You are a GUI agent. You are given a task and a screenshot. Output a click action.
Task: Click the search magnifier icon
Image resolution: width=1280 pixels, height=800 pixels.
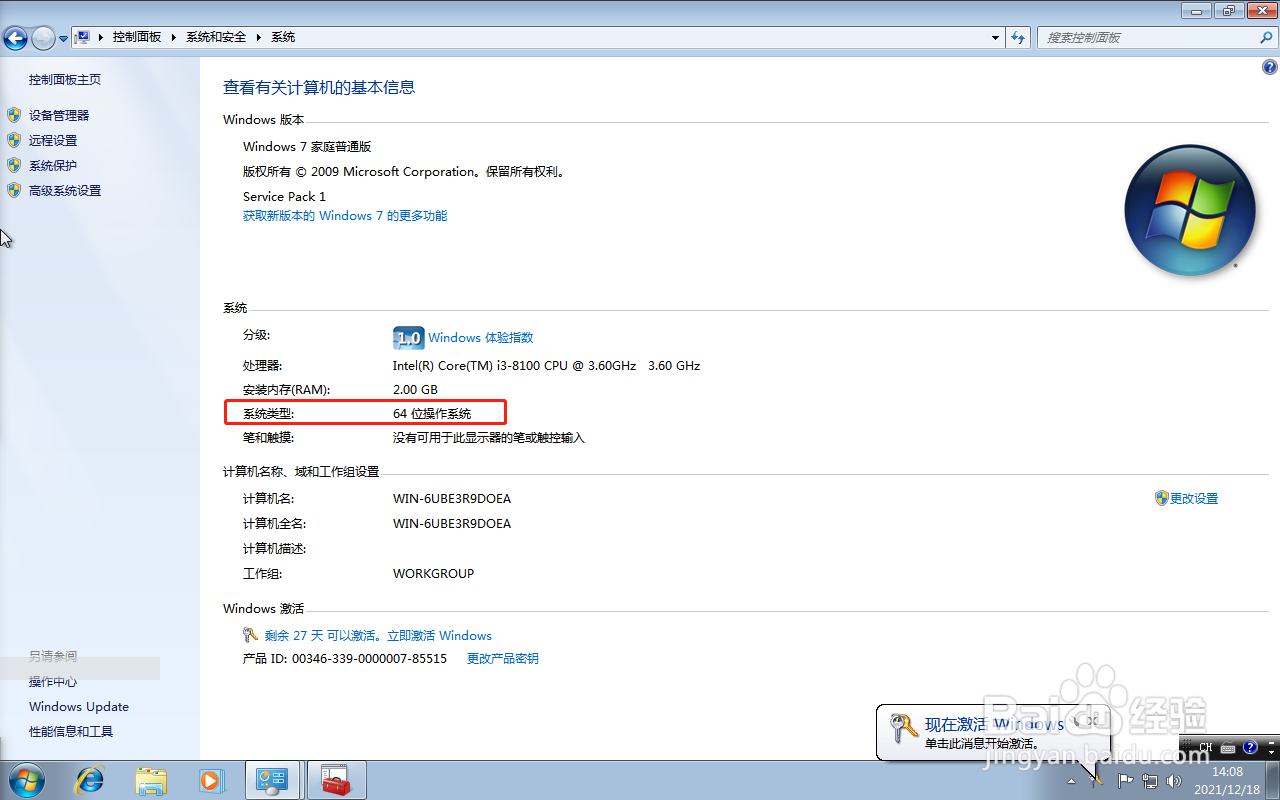[1266, 37]
